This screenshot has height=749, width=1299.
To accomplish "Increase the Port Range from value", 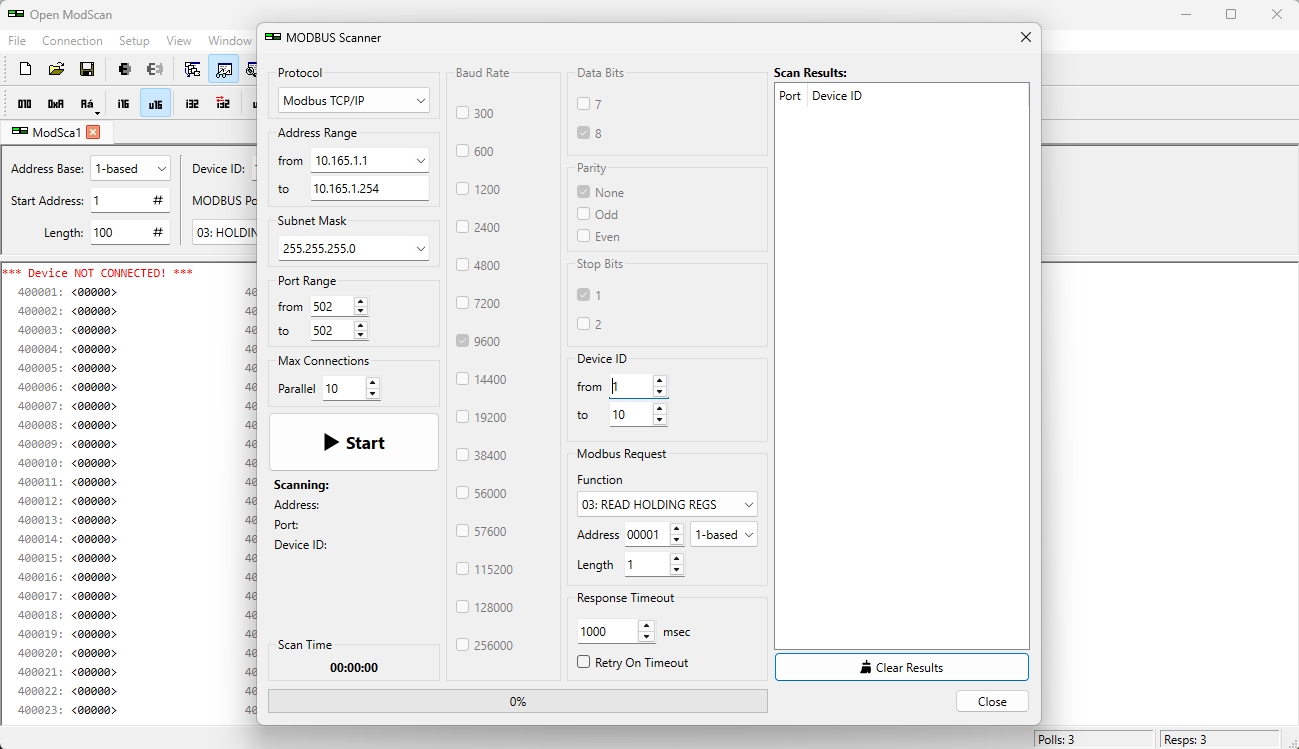I will tap(361, 302).
